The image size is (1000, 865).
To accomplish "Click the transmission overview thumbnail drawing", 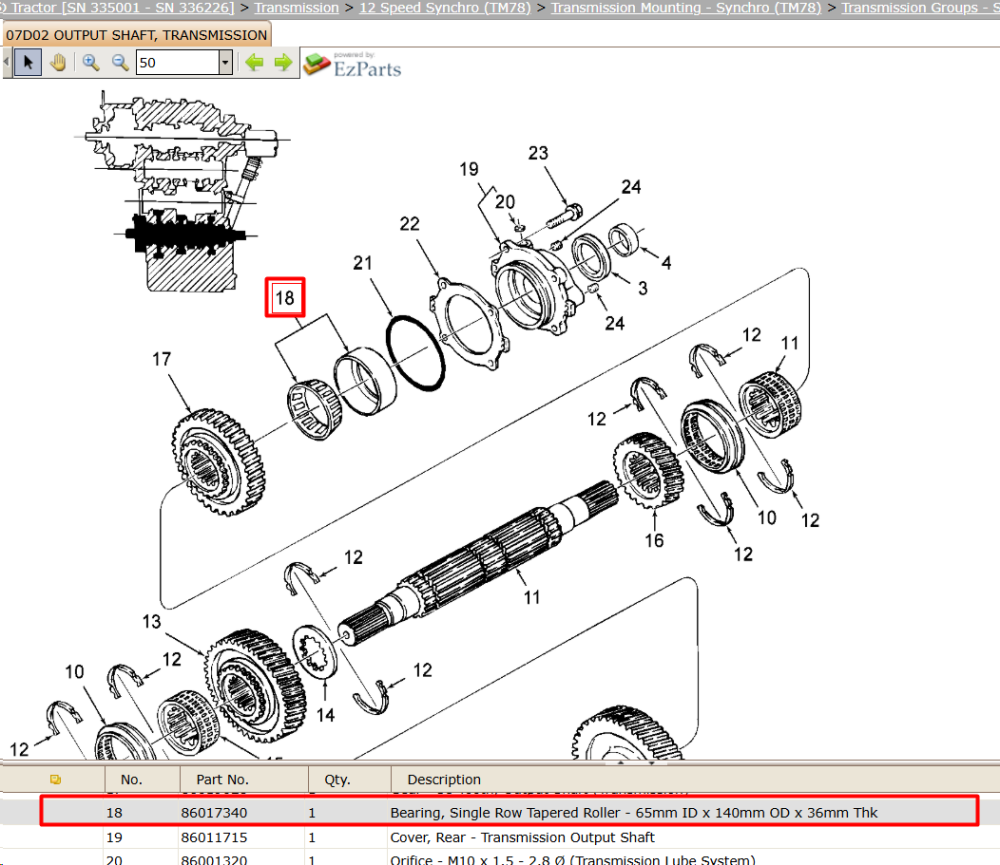I will coord(182,191).
